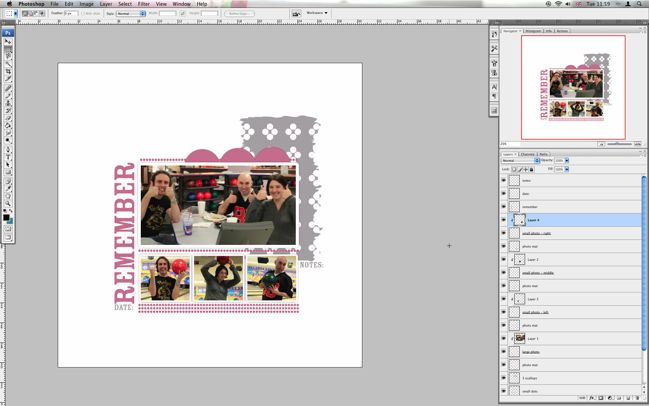
Task: Switch to the Channels tab
Action: coord(527,154)
